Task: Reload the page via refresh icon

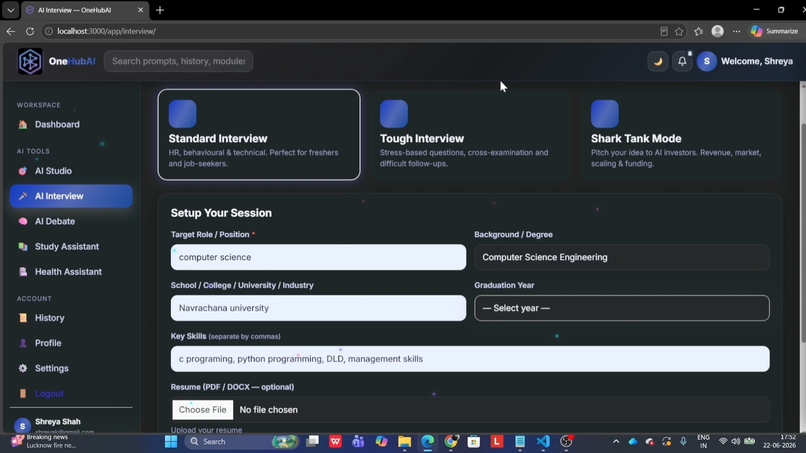Action: pos(30,31)
